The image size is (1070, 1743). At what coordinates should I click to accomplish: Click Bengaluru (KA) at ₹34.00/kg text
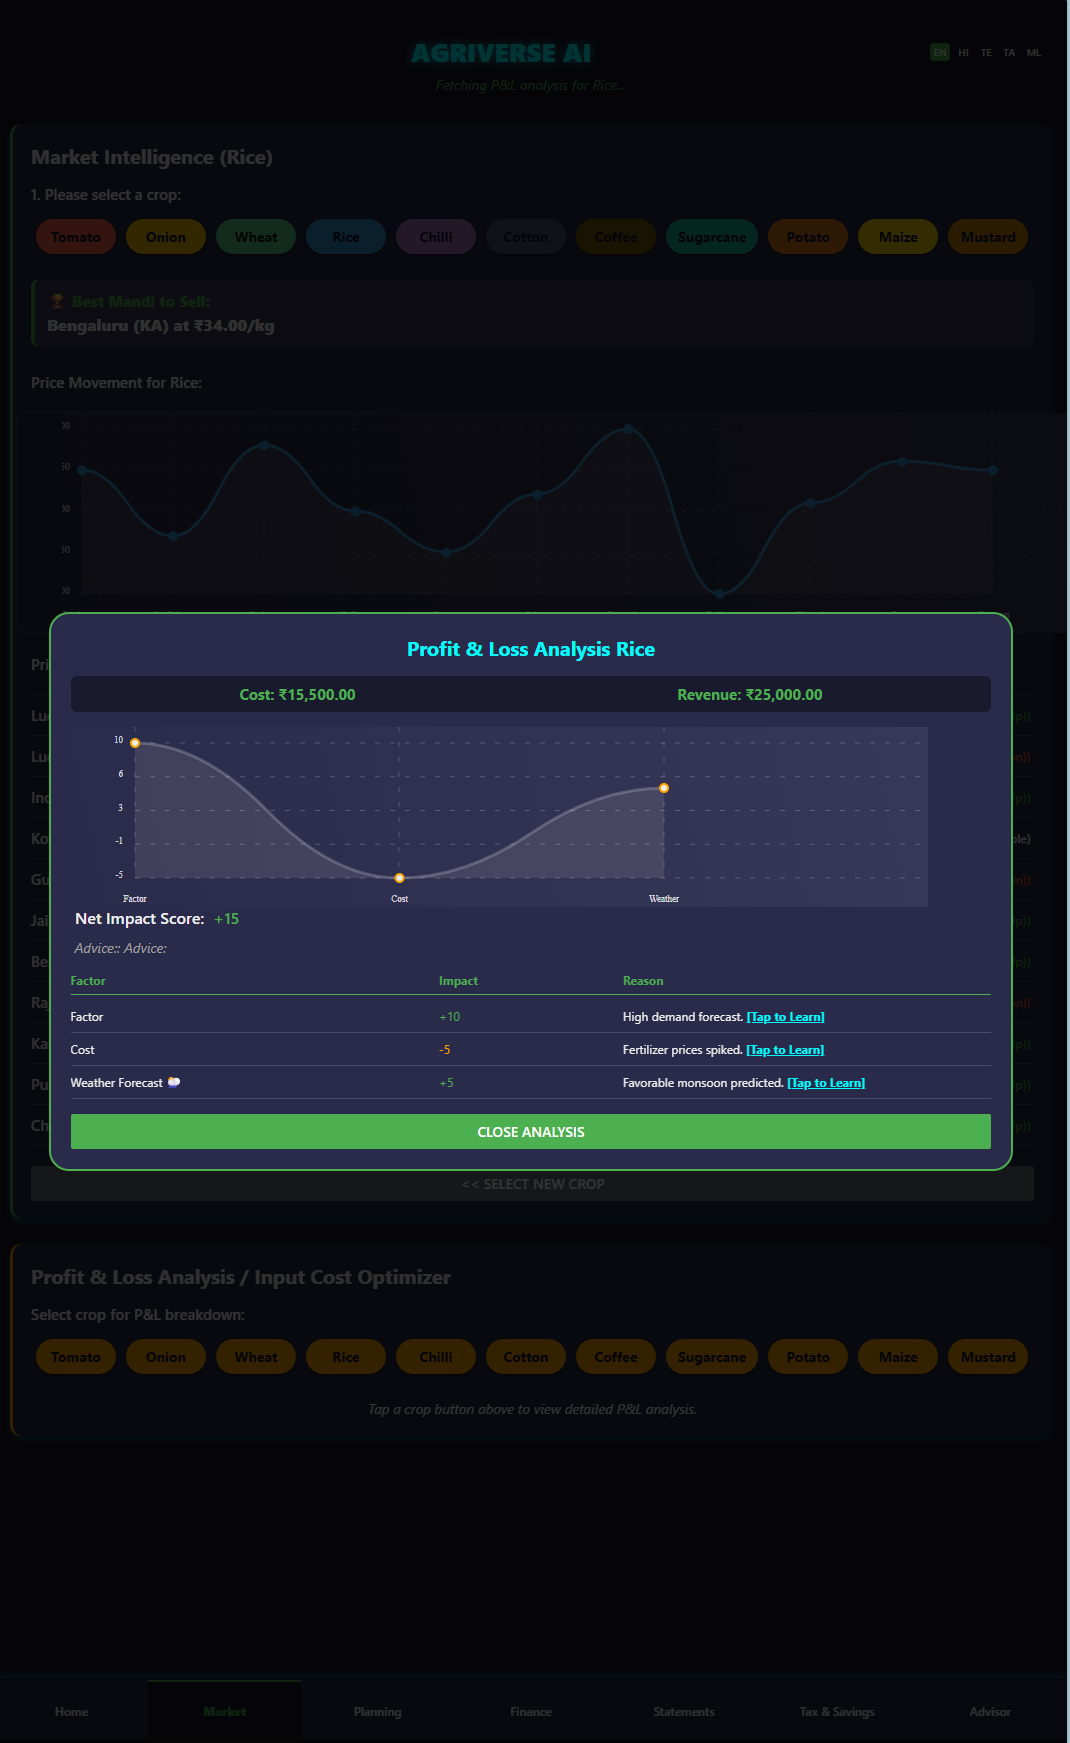point(161,326)
